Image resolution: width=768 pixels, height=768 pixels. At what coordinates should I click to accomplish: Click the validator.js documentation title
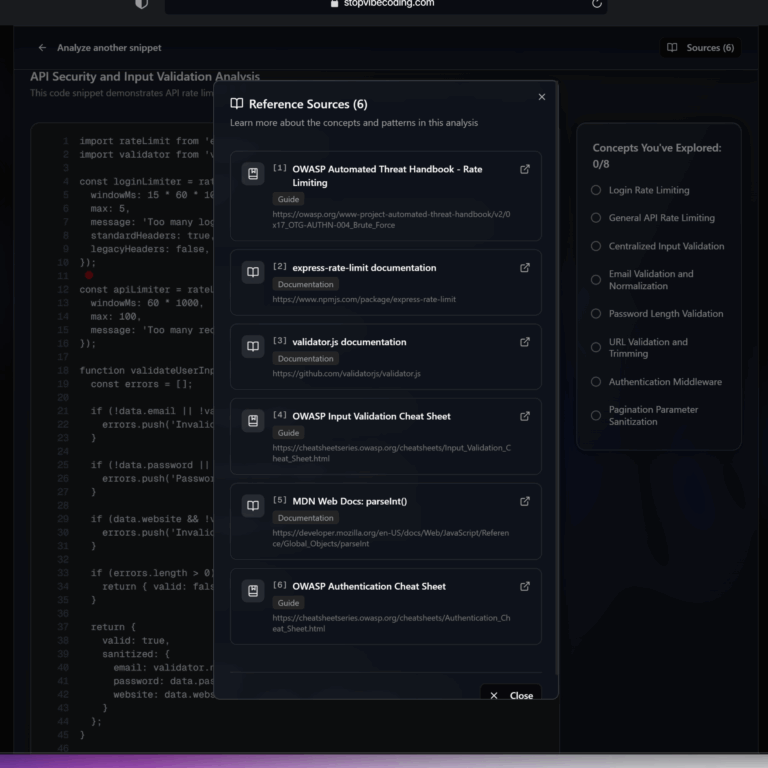pos(349,342)
